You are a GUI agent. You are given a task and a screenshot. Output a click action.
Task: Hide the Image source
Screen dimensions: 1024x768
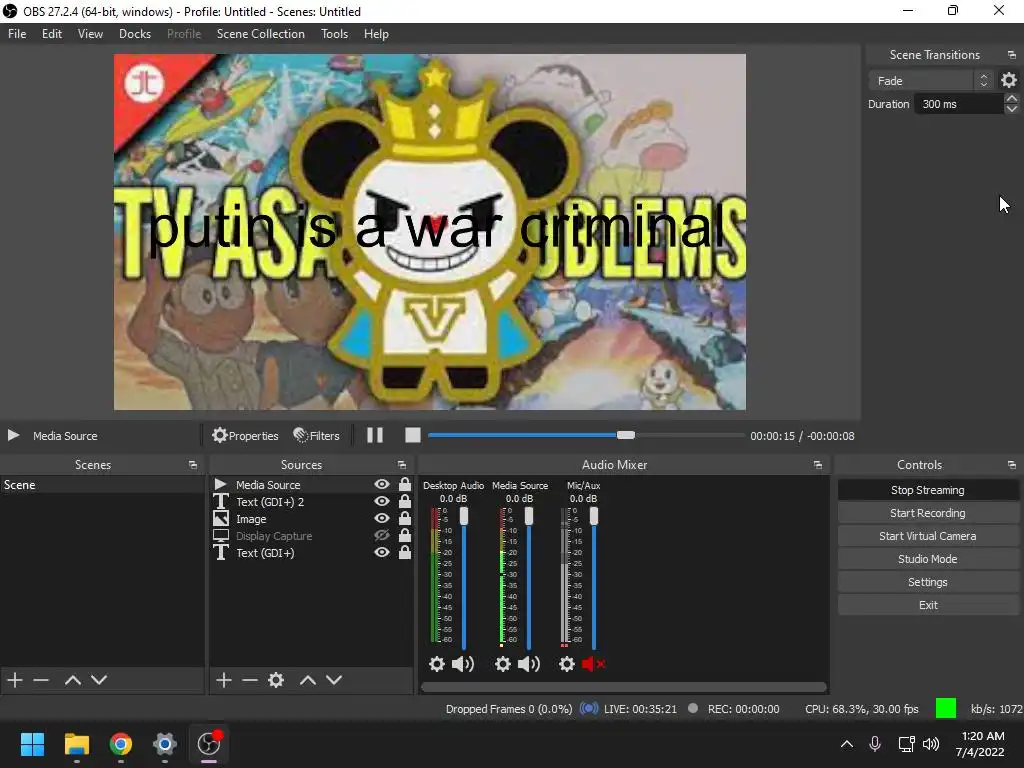click(381, 519)
